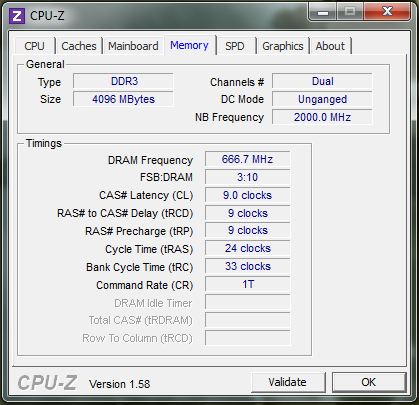Minimize the CPU-Z window

pos(323,12)
